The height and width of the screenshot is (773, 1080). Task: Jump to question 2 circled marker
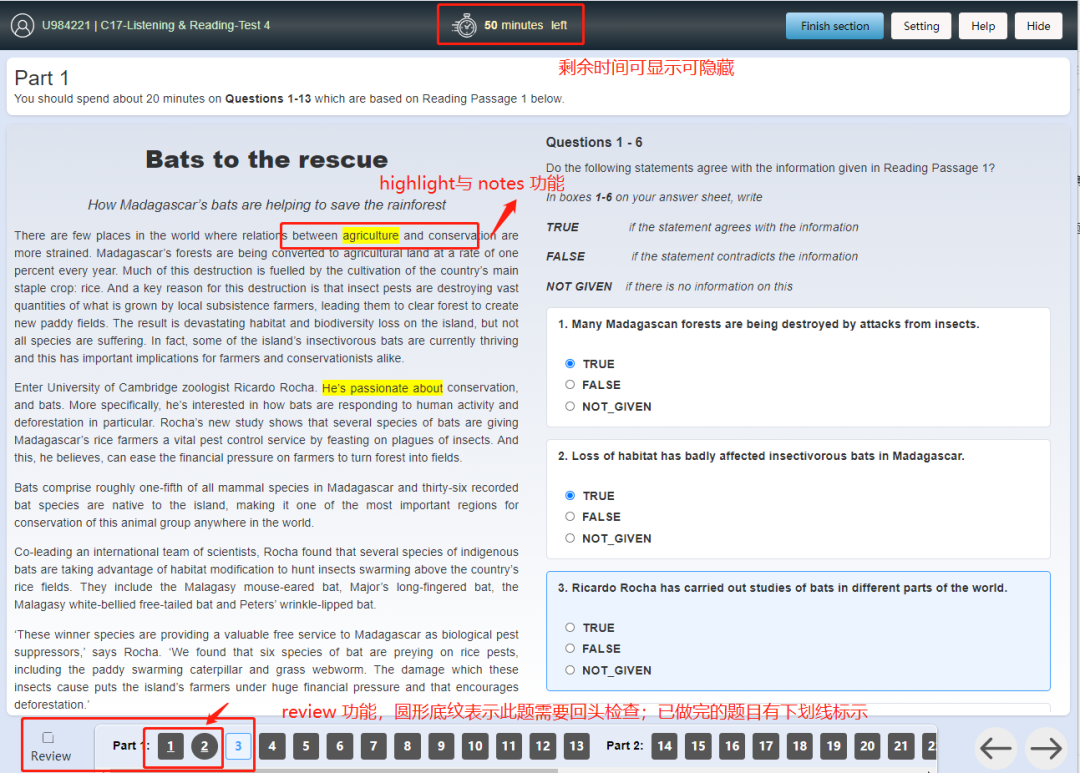point(204,746)
